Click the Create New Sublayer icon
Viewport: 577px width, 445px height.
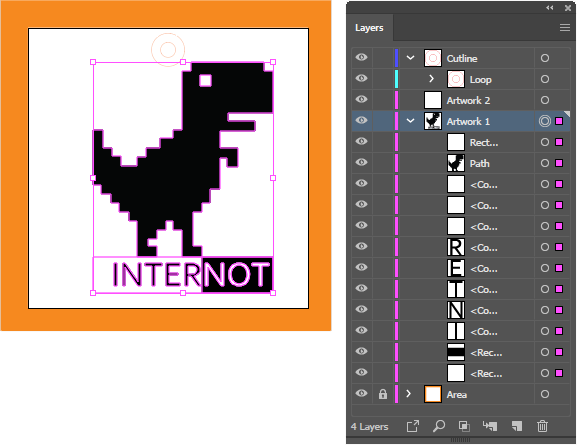point(490,426)
